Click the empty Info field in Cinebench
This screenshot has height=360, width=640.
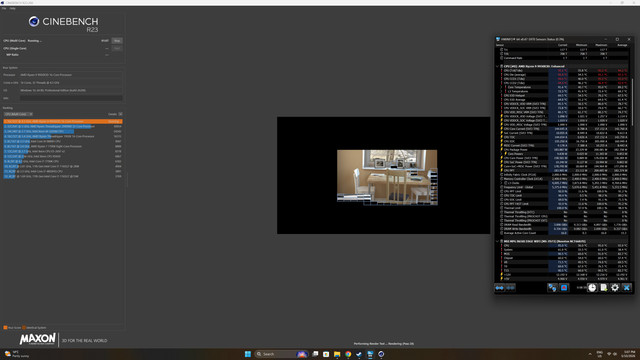tap(71, 98)
